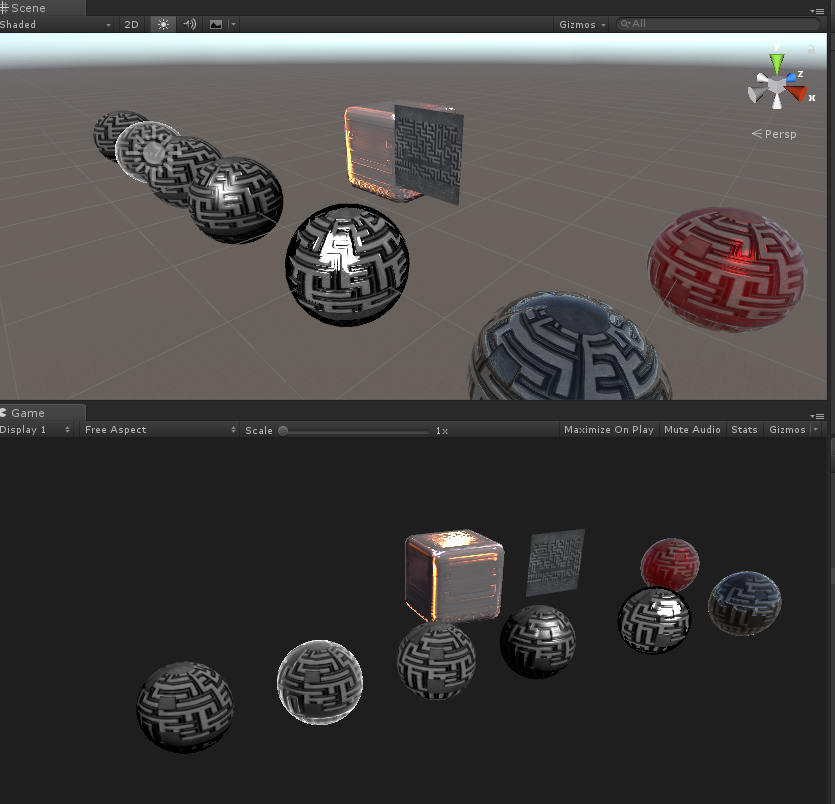Viewport: 835px width, 804px height.
Task: Toggle scene effects image icon
Action: [x=216, y=24]
